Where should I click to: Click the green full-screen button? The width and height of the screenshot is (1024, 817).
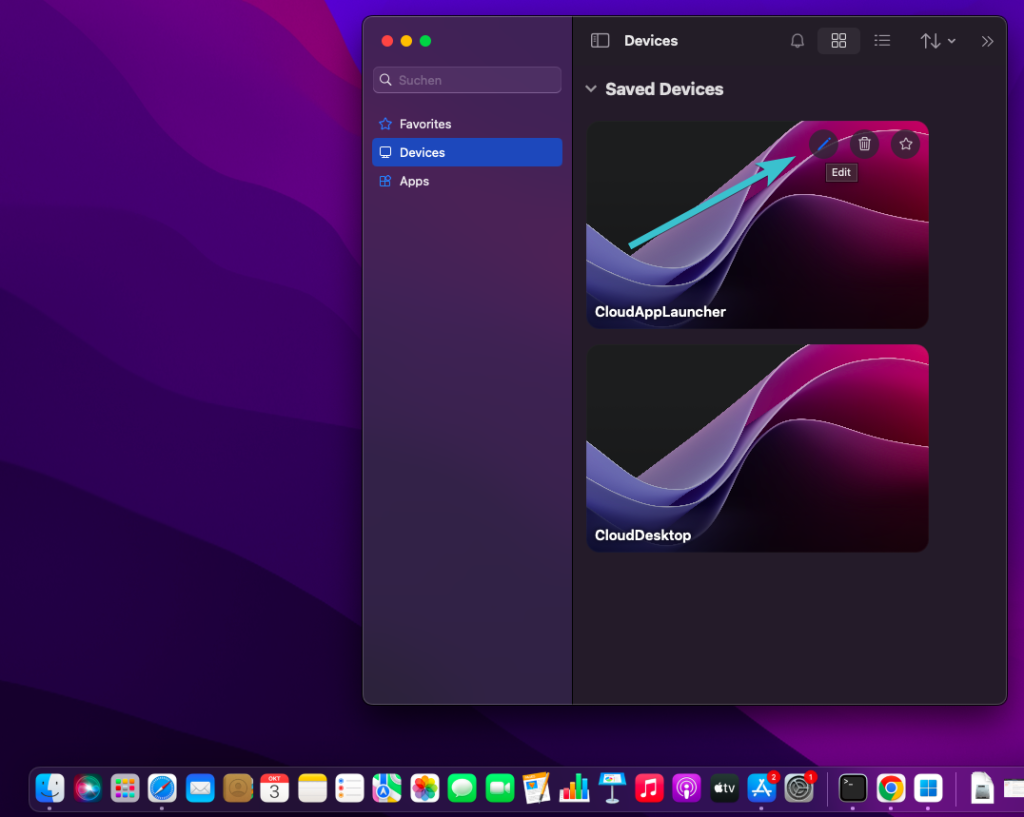pyautogui.click(x=425, y=40)
